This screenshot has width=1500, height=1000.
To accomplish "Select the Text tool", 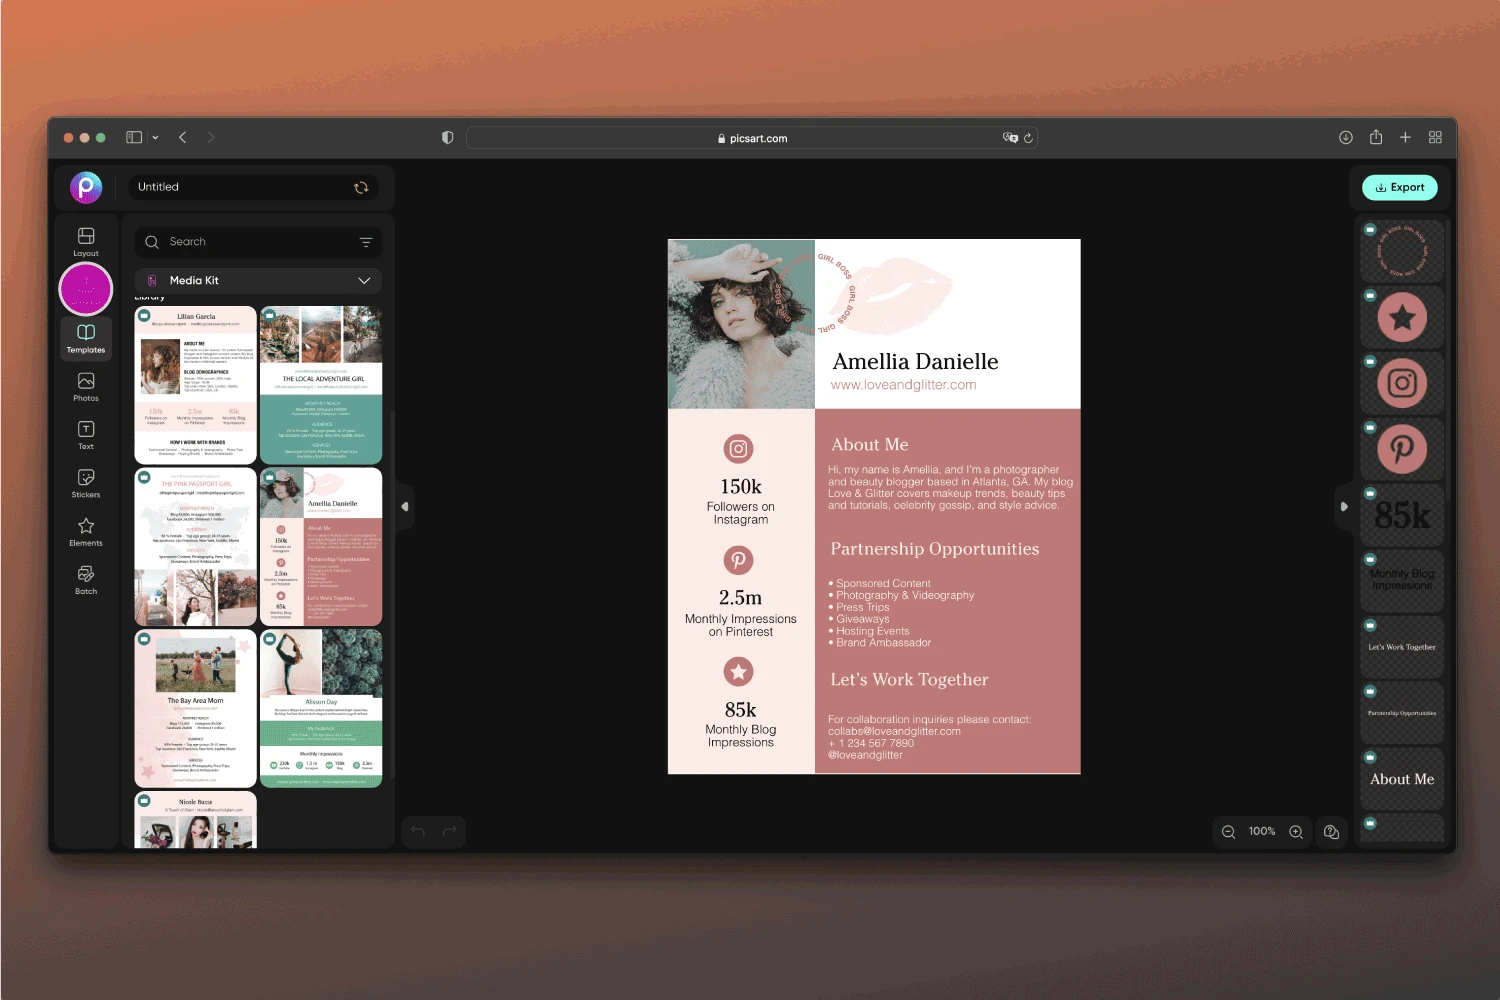I will 85,433.
